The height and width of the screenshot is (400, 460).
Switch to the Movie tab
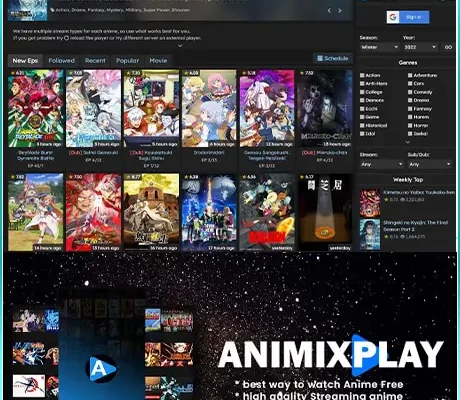[158, 61]
